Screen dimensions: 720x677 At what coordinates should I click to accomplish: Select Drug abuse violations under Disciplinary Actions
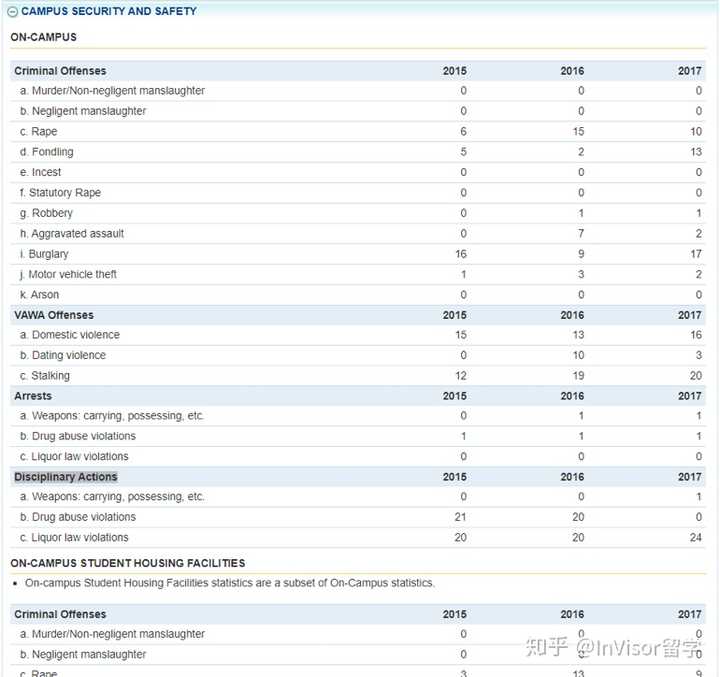(x=358, y=517)
